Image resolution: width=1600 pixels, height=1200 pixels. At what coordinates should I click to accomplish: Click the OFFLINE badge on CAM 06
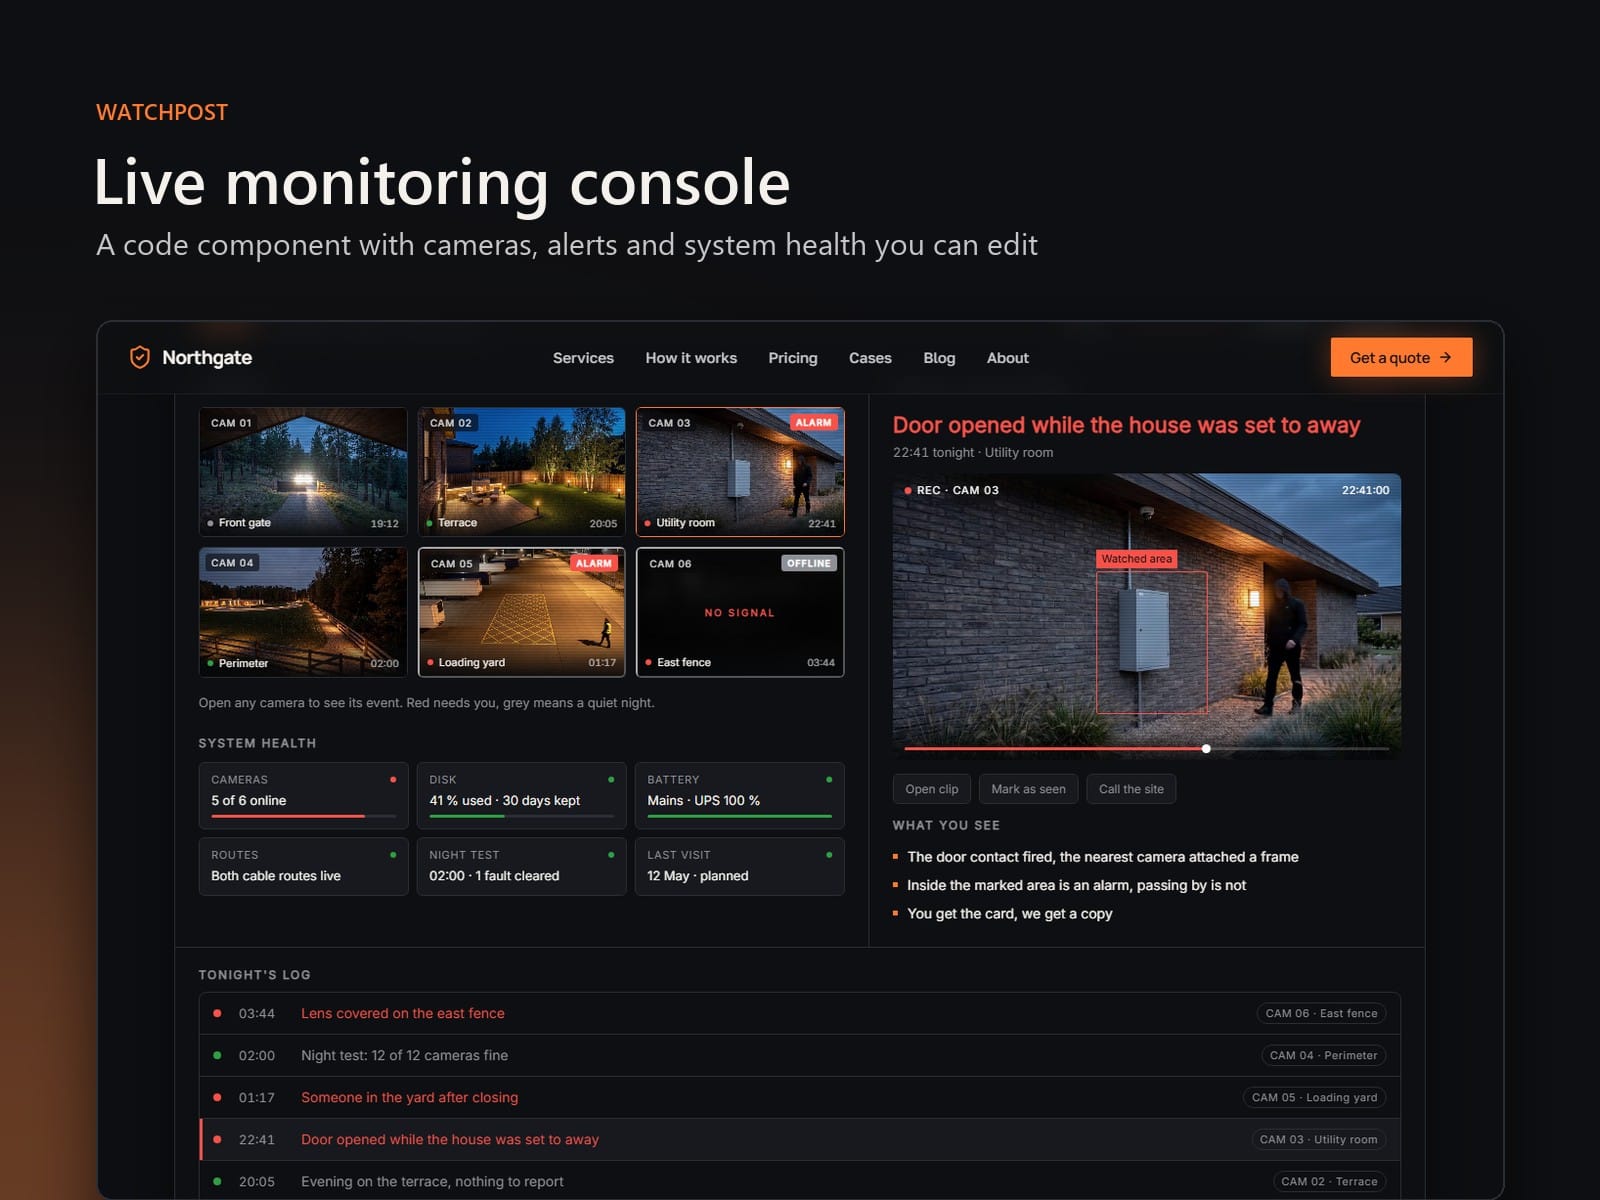[x=808, y=563]
